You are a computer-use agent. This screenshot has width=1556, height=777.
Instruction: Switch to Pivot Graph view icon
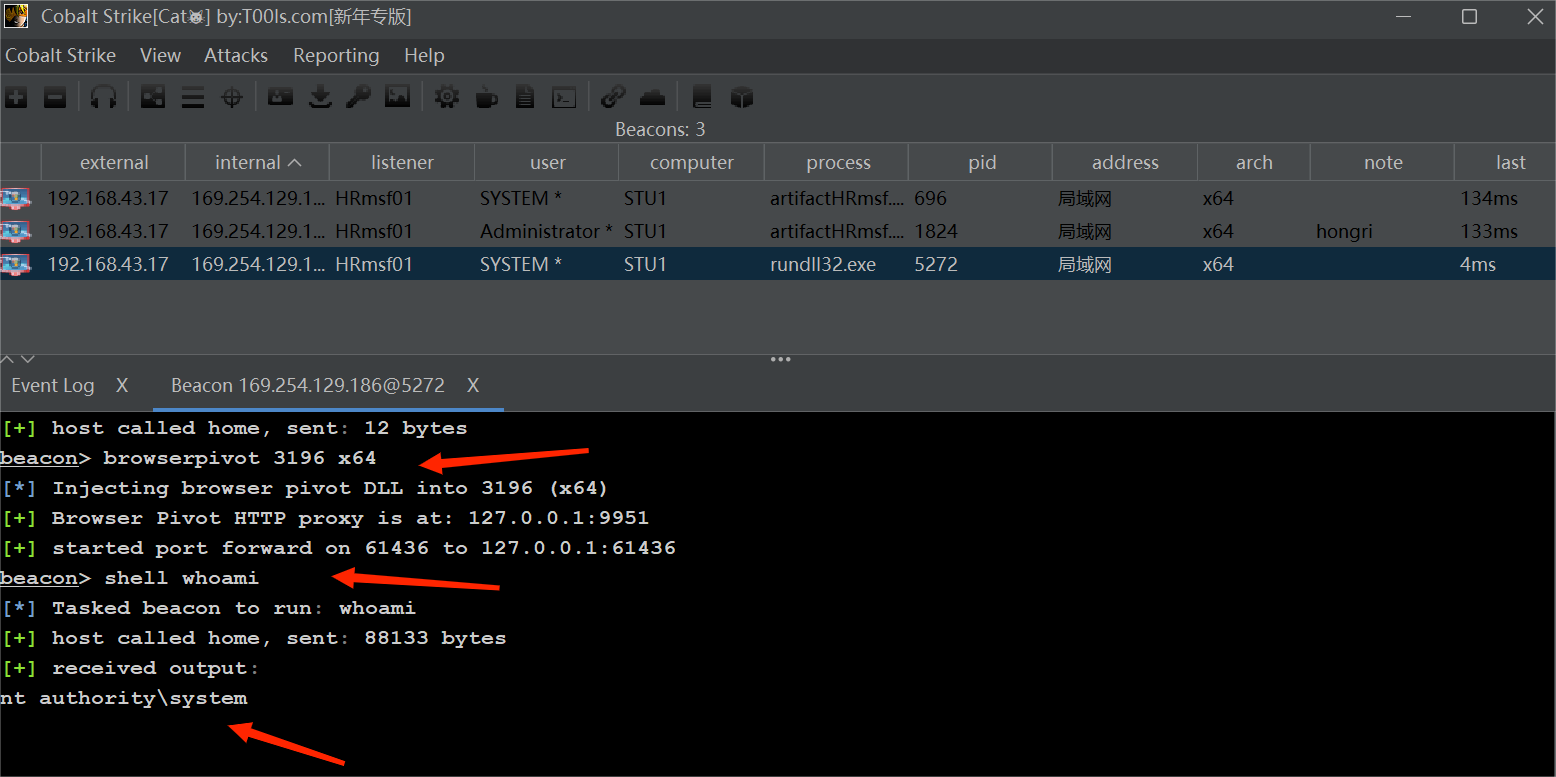point(152,97)
